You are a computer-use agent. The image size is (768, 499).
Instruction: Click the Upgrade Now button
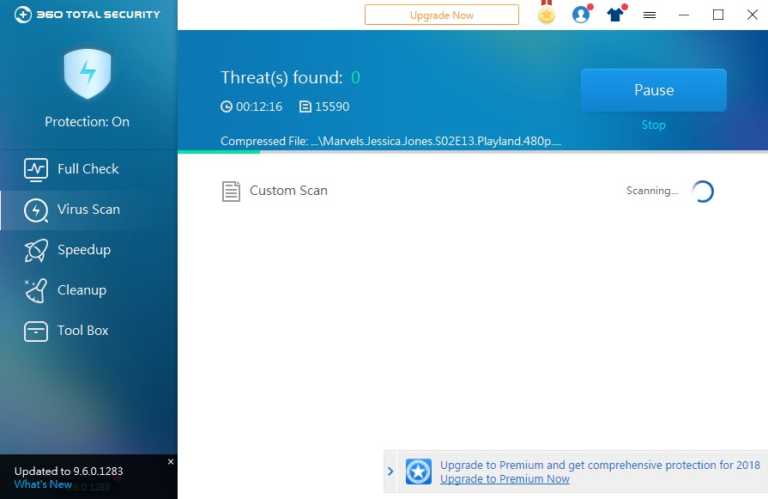[441, 15]
